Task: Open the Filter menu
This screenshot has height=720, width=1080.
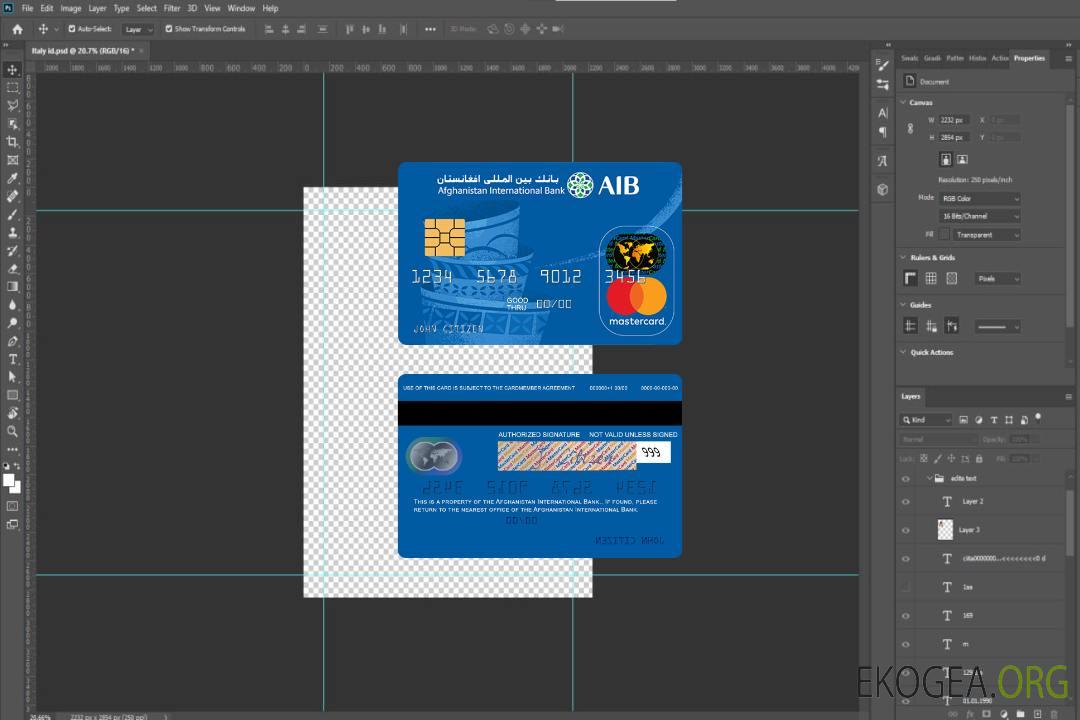Action: 172,8
